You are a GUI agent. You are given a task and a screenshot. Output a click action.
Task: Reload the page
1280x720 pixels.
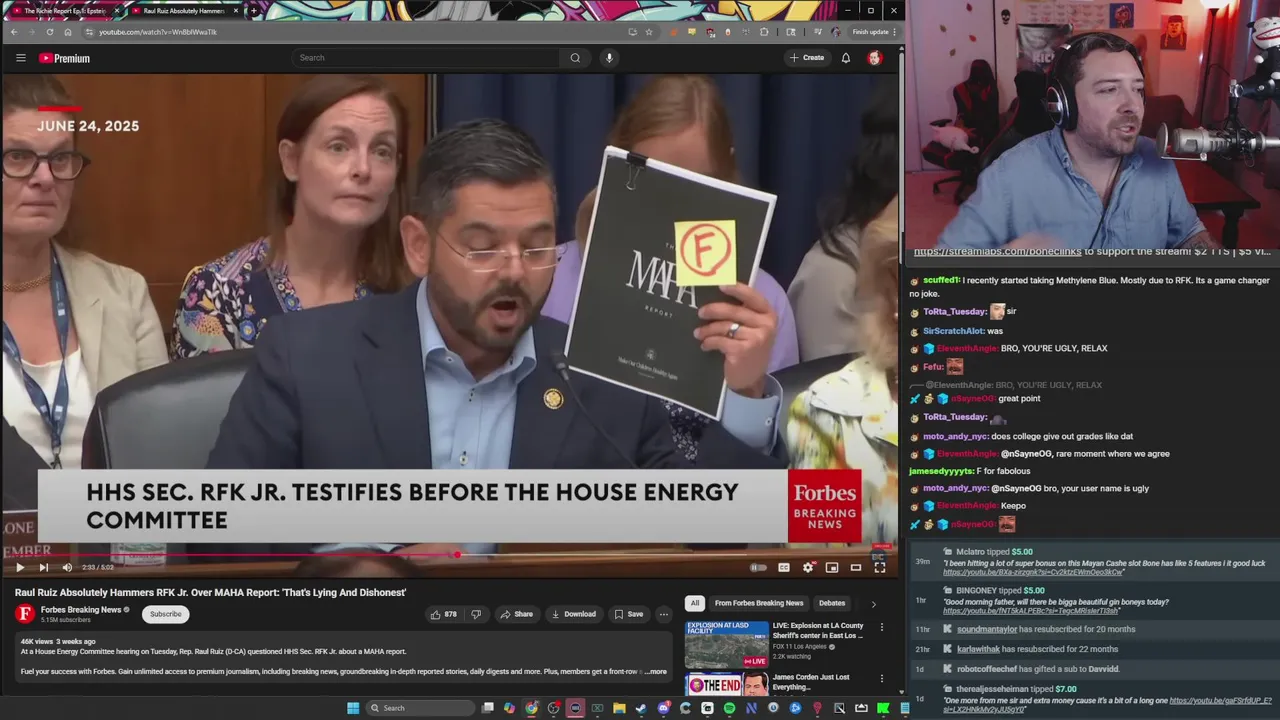pyautogui.click(x=49, y=32)
